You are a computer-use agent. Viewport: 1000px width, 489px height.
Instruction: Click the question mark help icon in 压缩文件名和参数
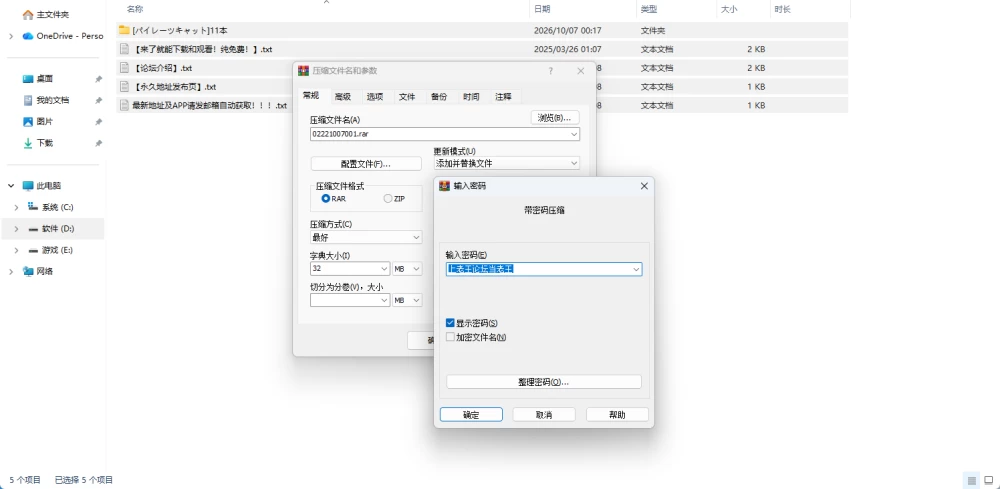(x=551, y=71)
